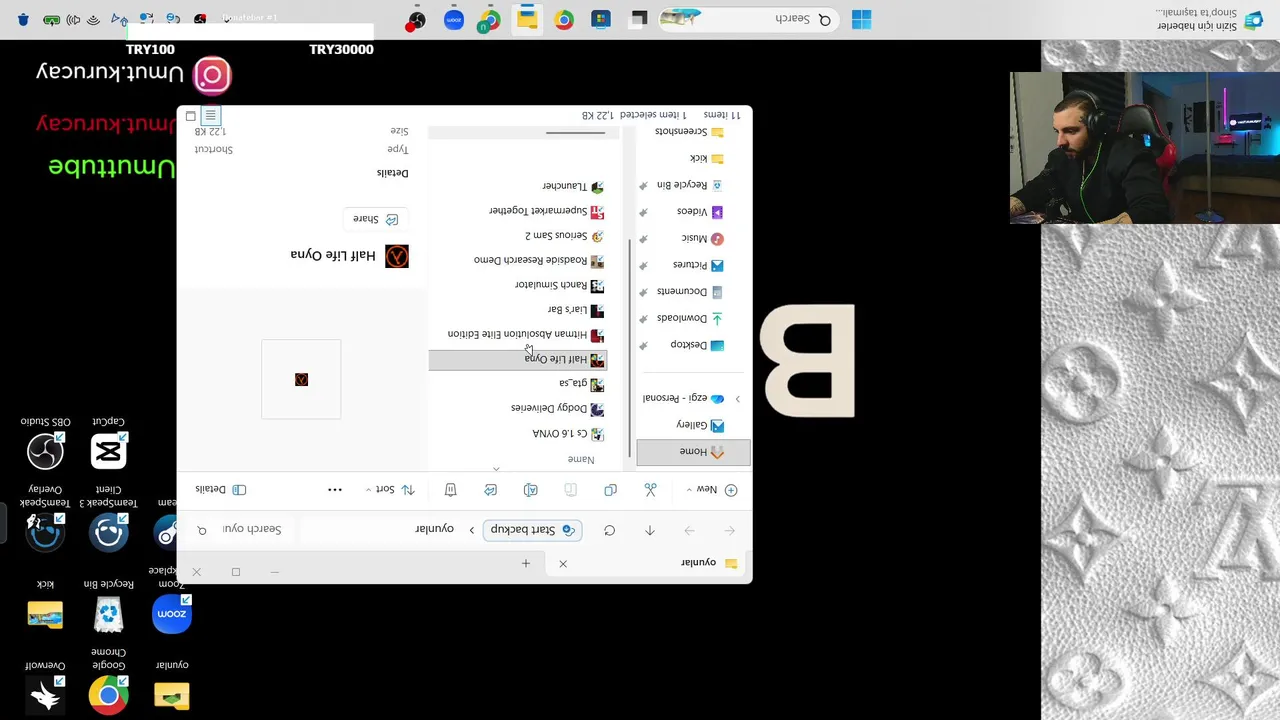The image size is (1280, 720).
Task: Select the Ranch Simulator shortcut
Action: [x=559, y=285]
